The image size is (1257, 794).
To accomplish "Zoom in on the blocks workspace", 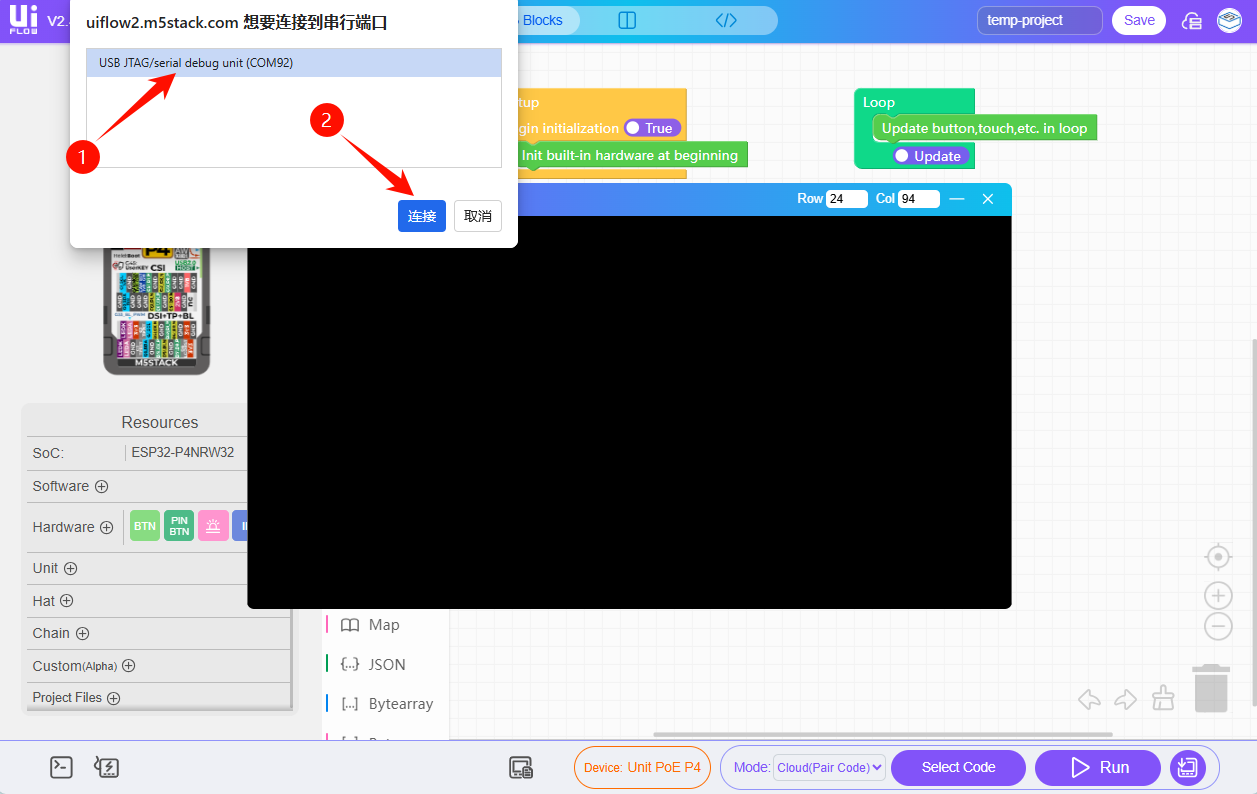I will tap(1217, 597).
